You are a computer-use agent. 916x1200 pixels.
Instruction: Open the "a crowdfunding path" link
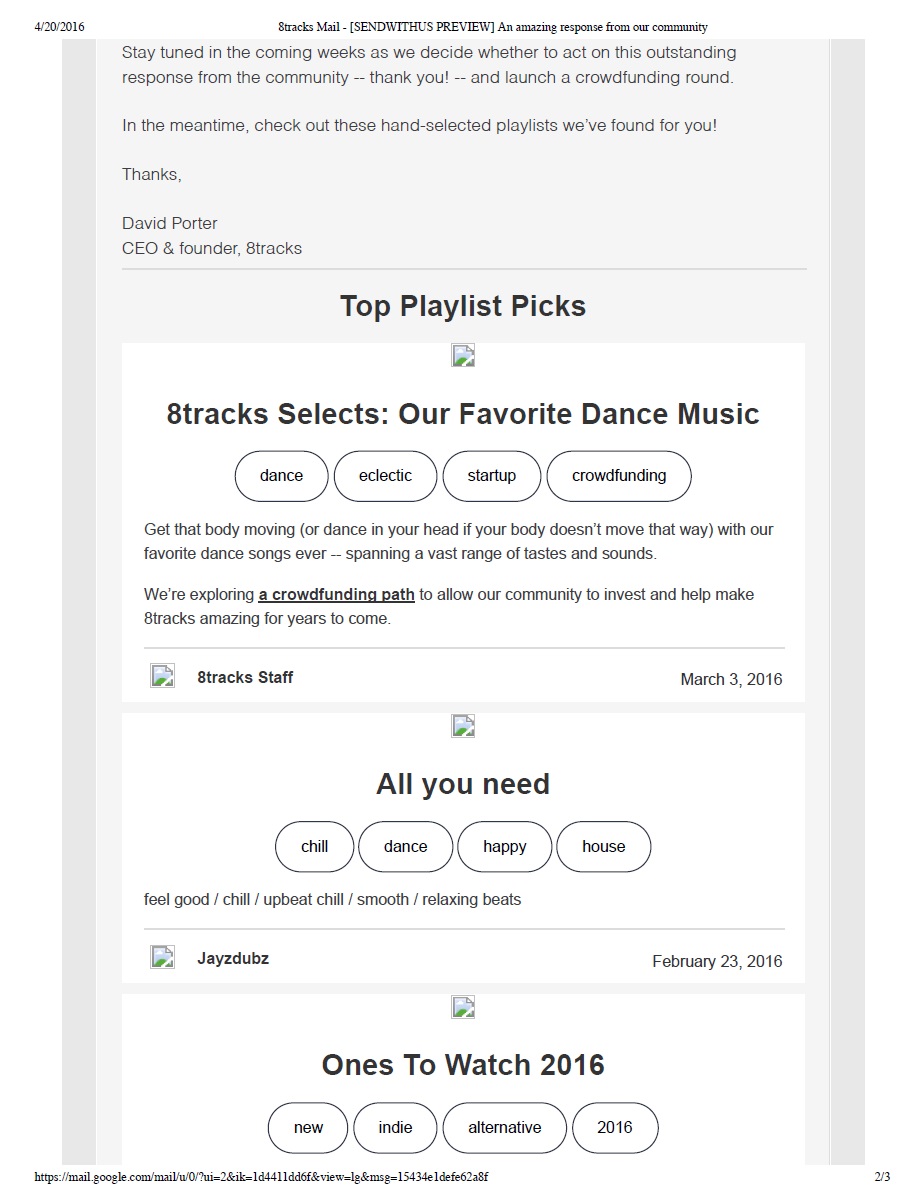336,594
